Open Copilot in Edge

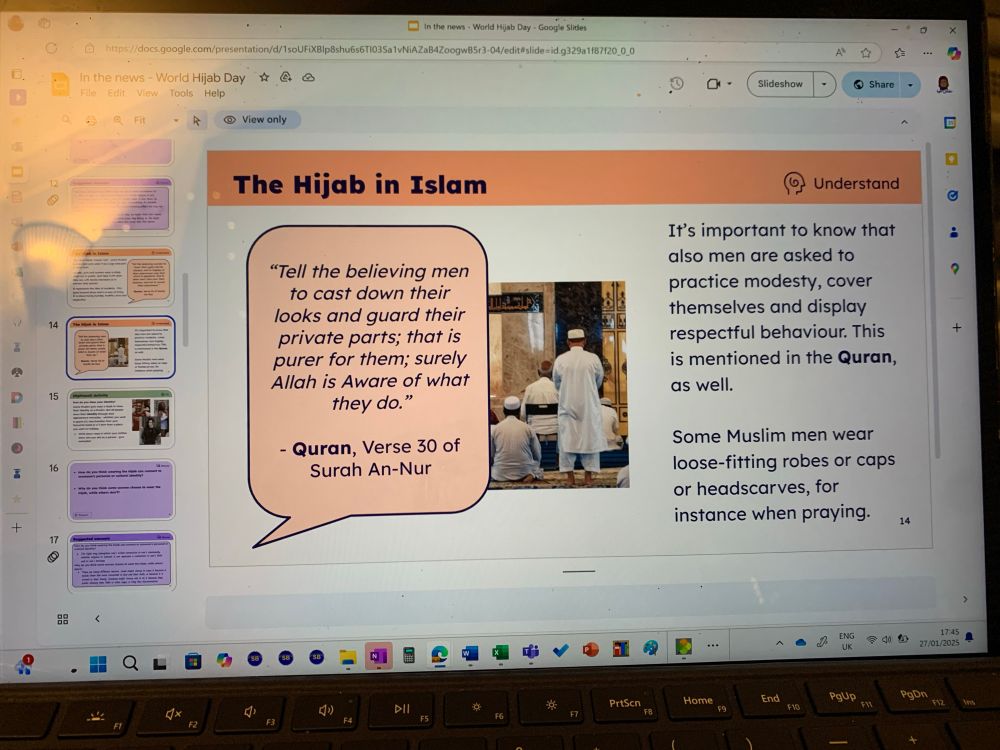pos(954,54)
